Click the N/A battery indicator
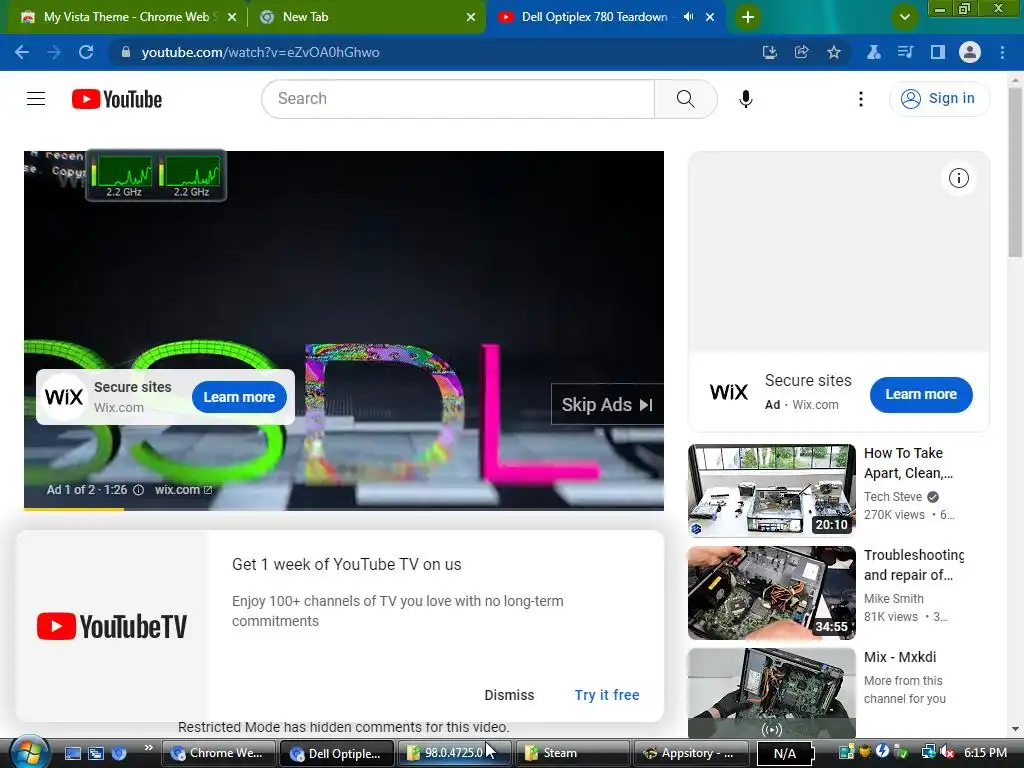1024x768 pixels. click(786, 754)
